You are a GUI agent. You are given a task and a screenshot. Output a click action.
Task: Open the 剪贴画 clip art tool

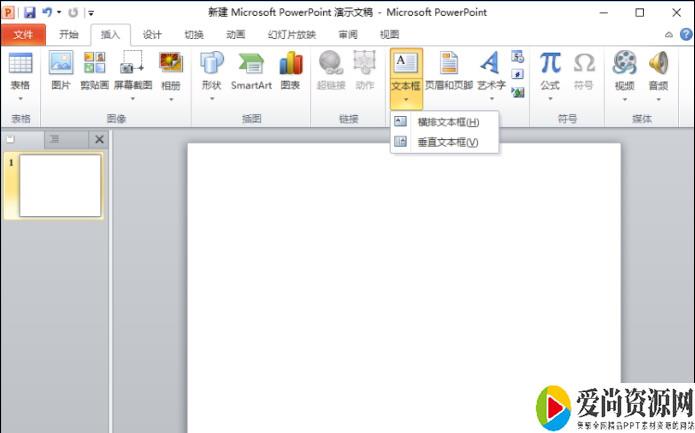coord(95,65)
